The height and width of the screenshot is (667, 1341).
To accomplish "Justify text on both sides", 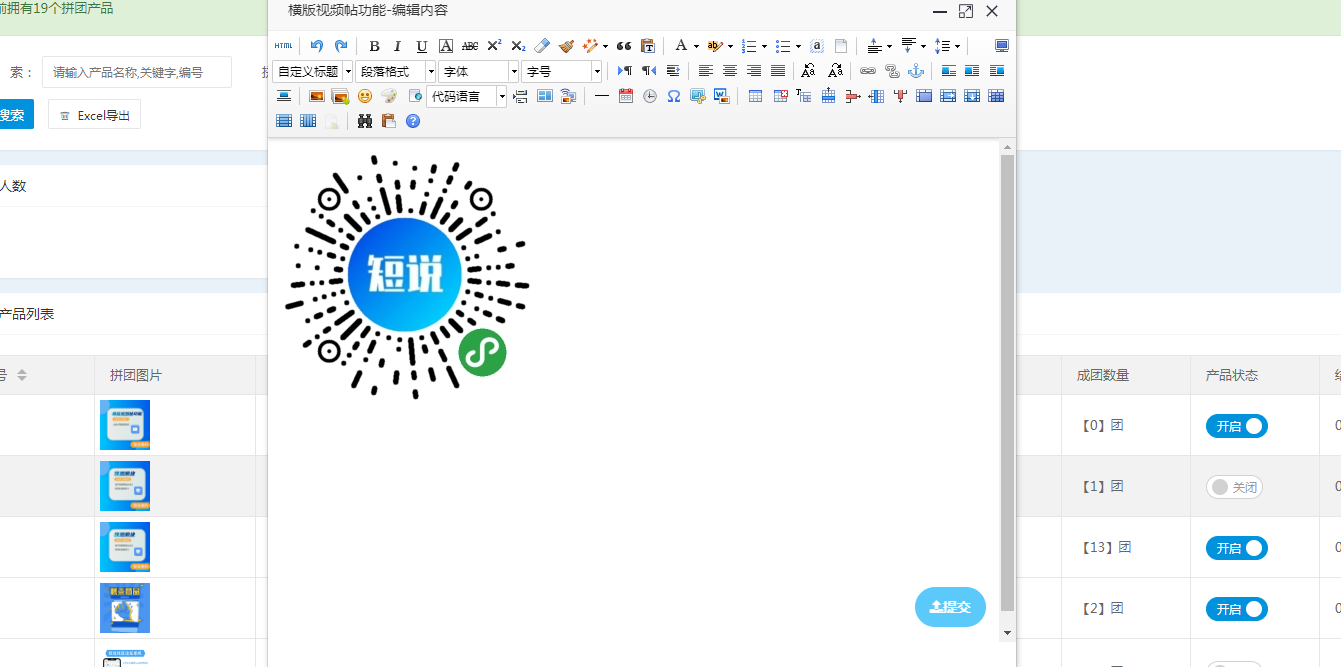I will point(778,71).
